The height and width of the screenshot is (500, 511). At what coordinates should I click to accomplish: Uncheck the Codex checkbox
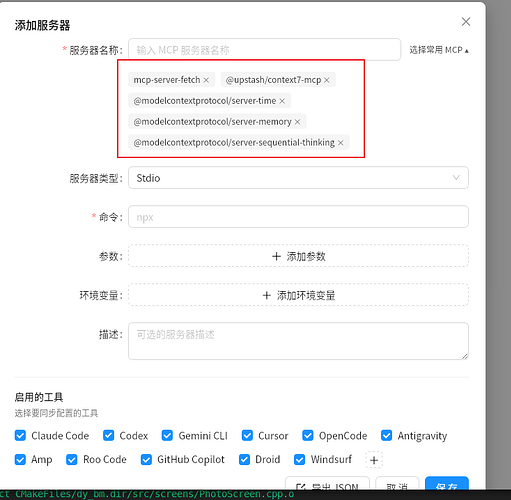click(x=109, y=435)
